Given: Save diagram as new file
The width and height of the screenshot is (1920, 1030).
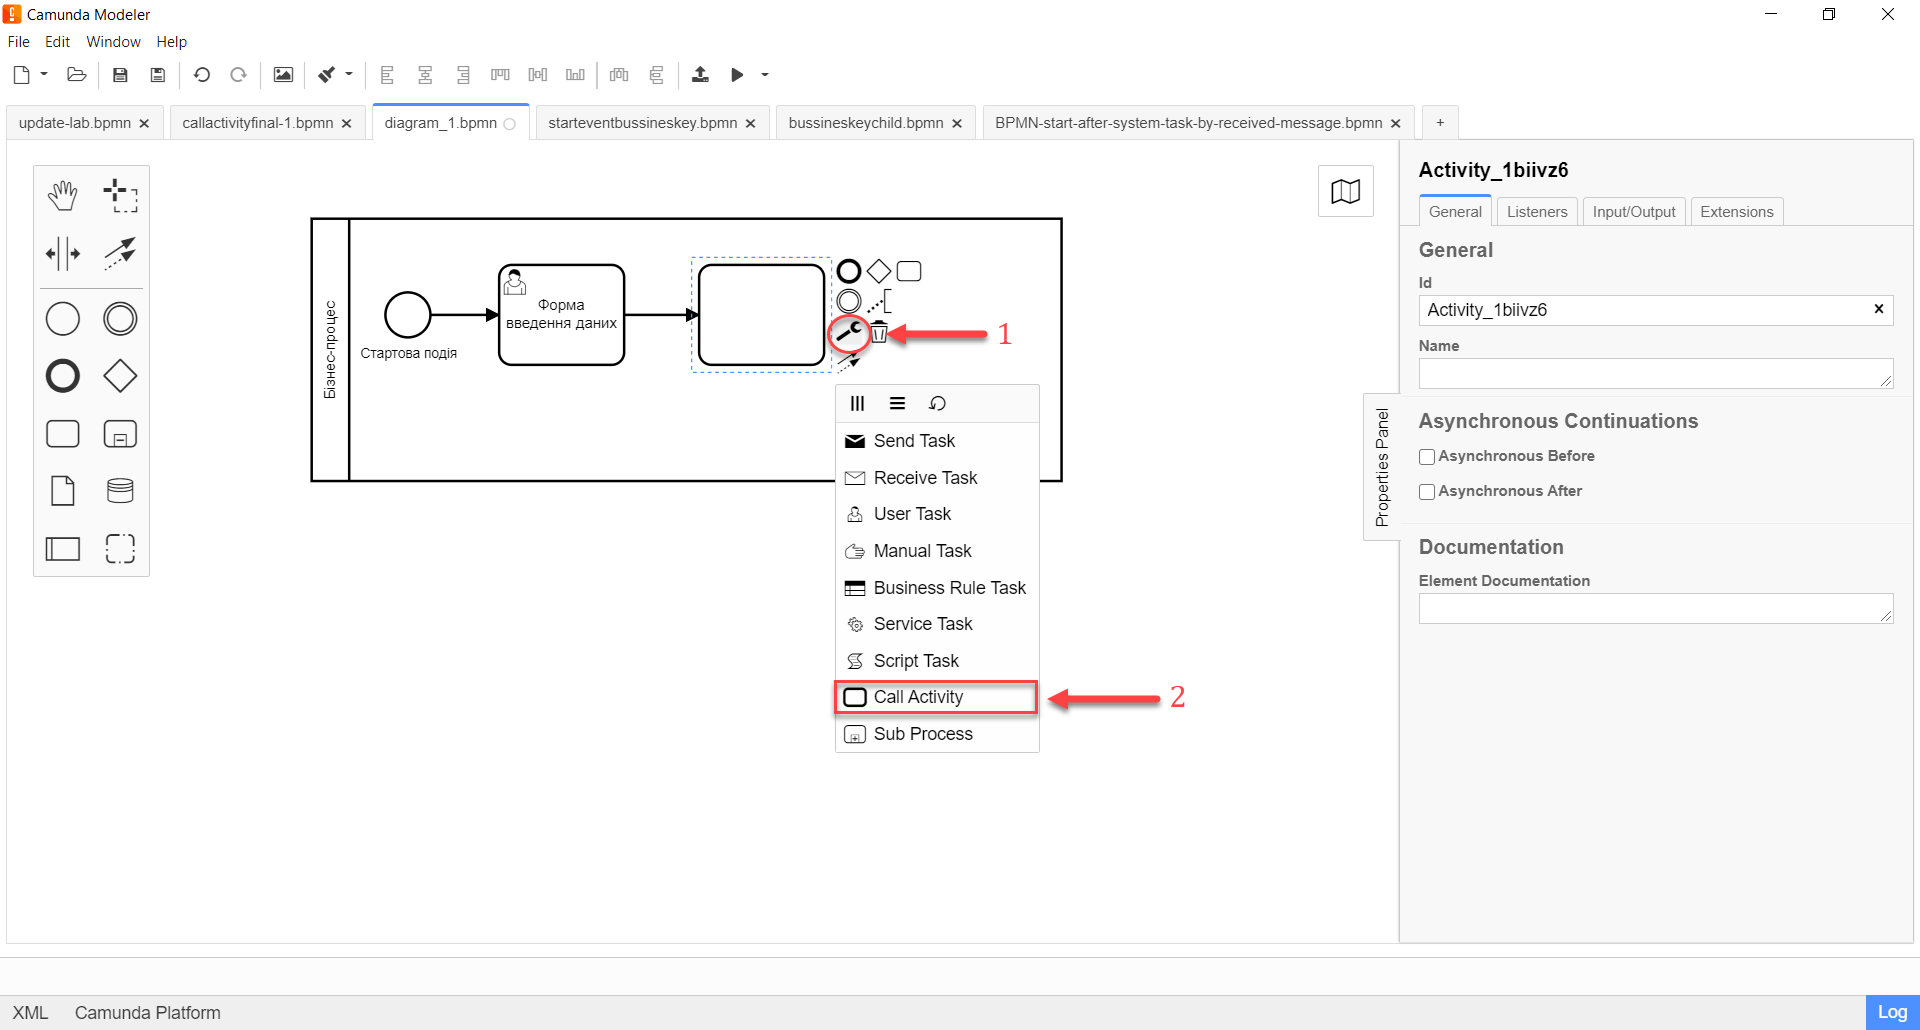Looking at the screenshot, I should click(158, 74).
